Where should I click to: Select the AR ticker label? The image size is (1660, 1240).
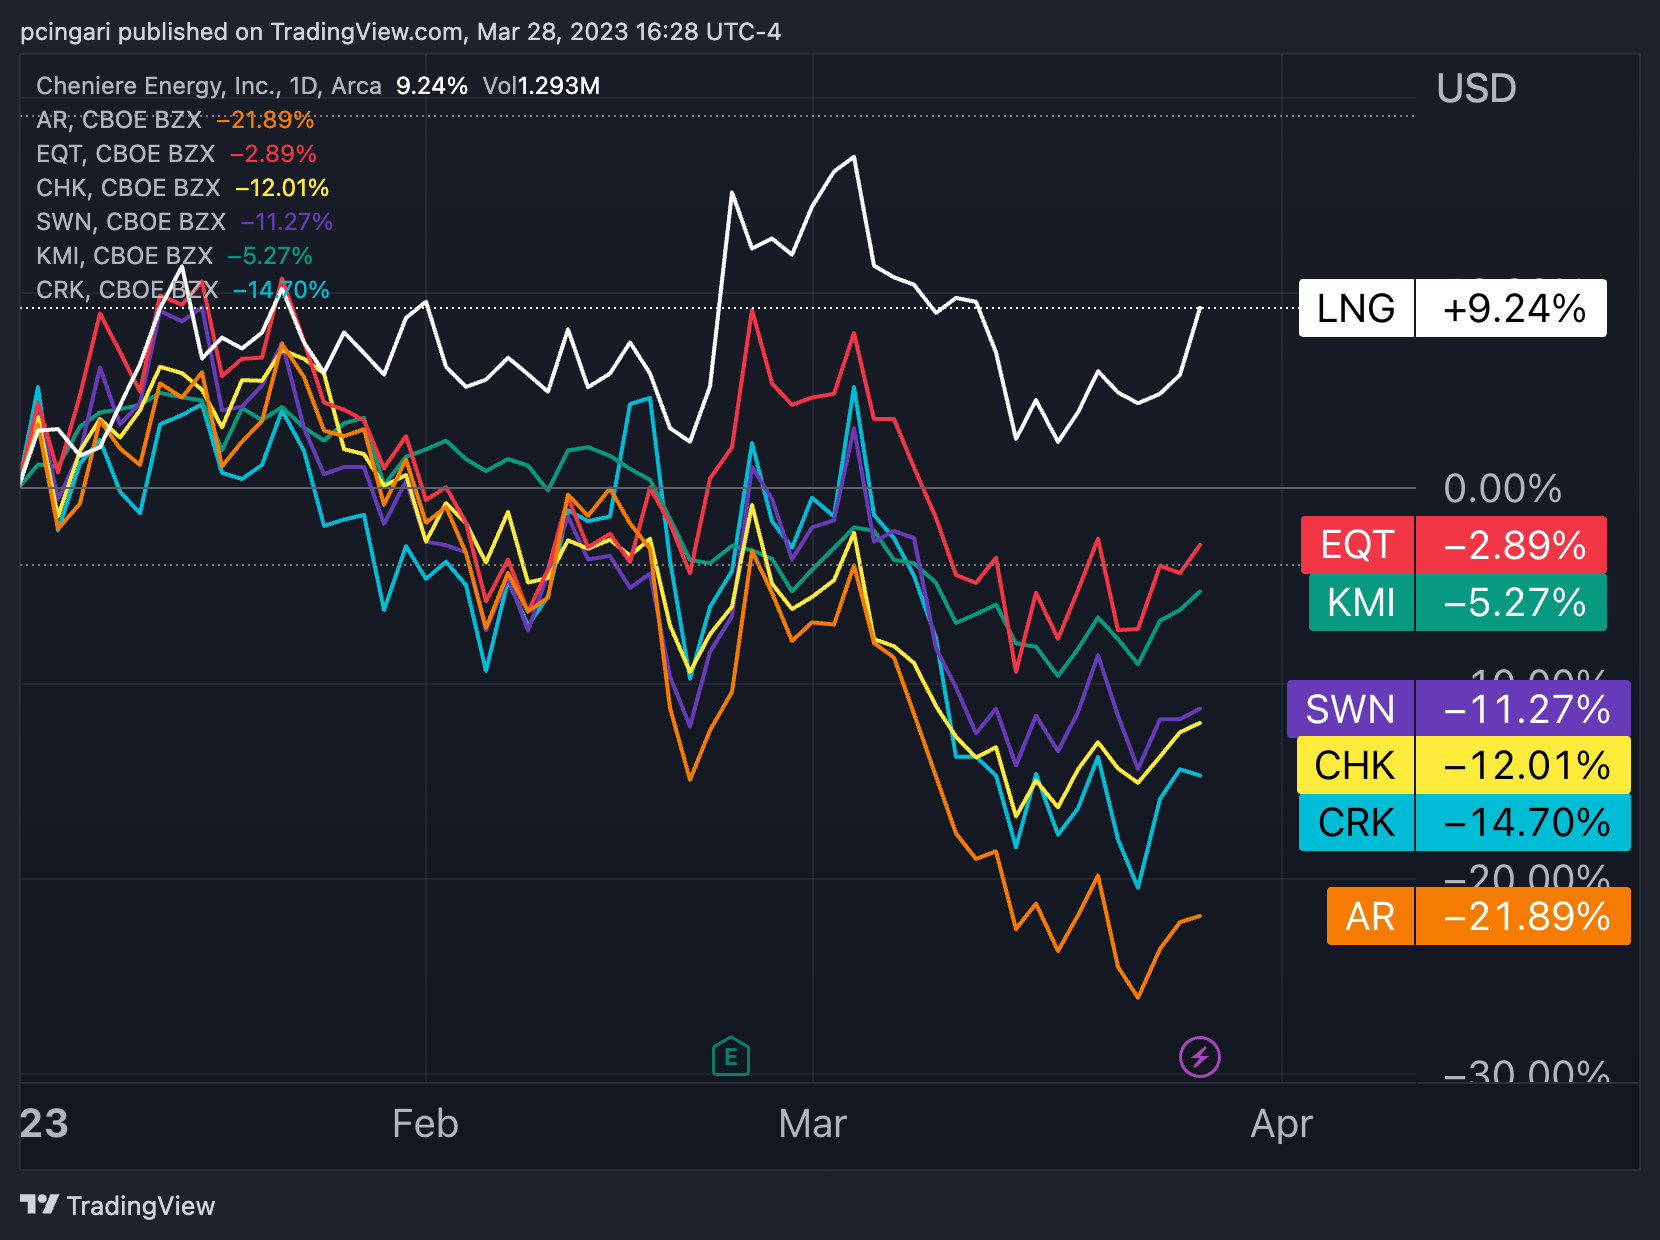(x=1370, y=916)
